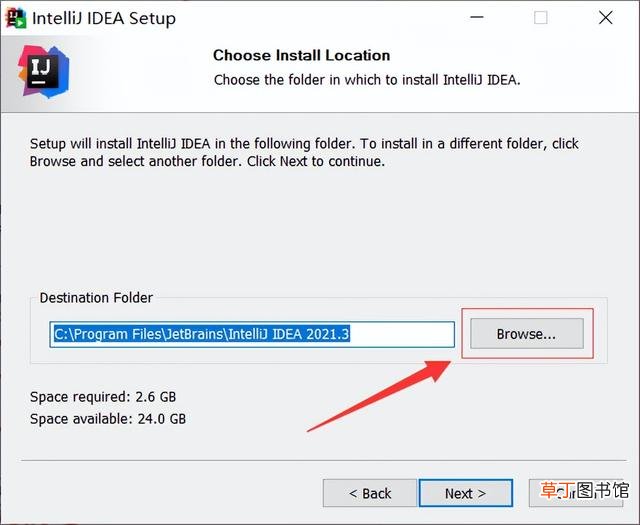This screenshot has height=525, width=640.
Task: Click the IntelliJ IDEA title bar icon
Action: coord(16,18)
